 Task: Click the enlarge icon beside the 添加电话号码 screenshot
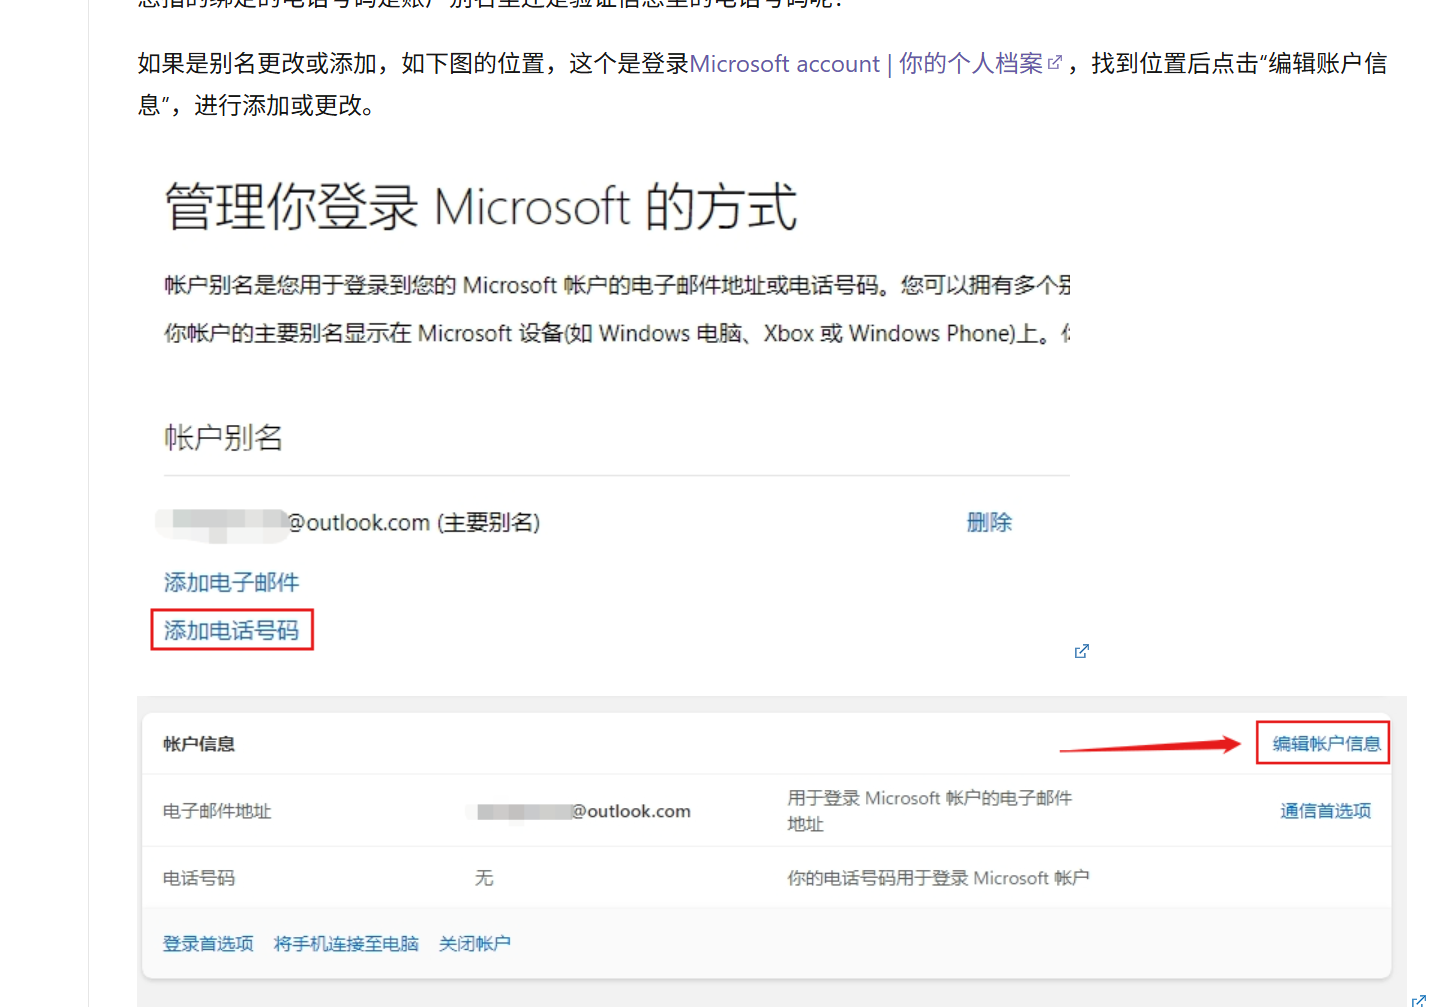point(1081,651)
